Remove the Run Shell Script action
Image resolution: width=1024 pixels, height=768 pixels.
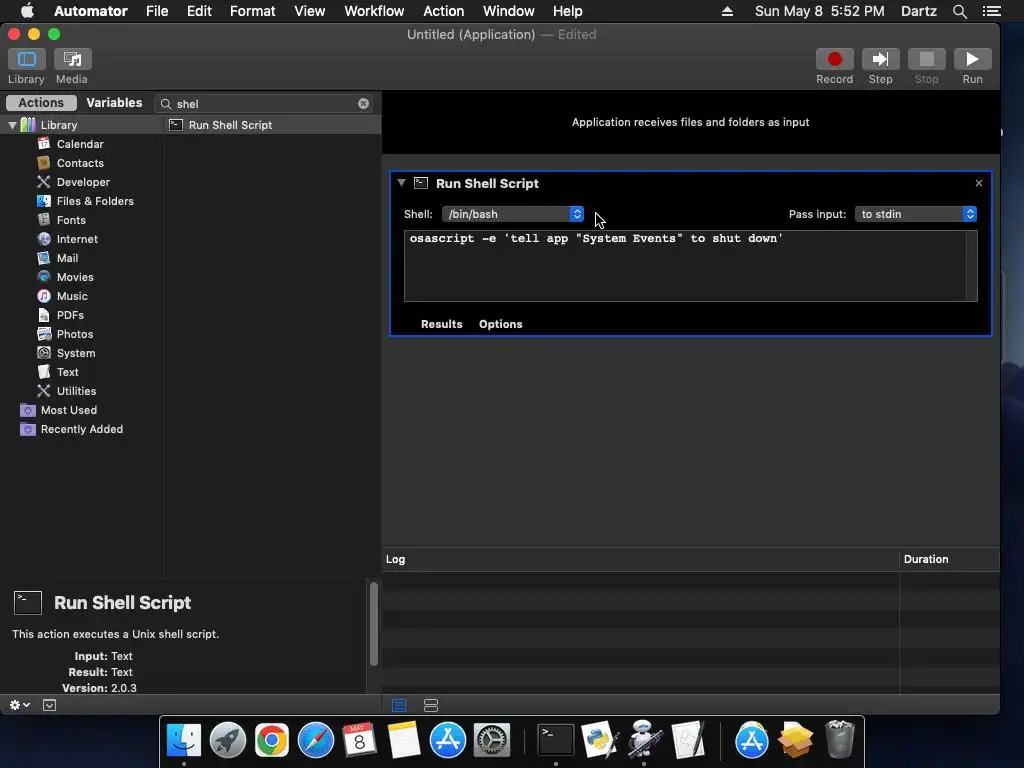coord(978,183)
